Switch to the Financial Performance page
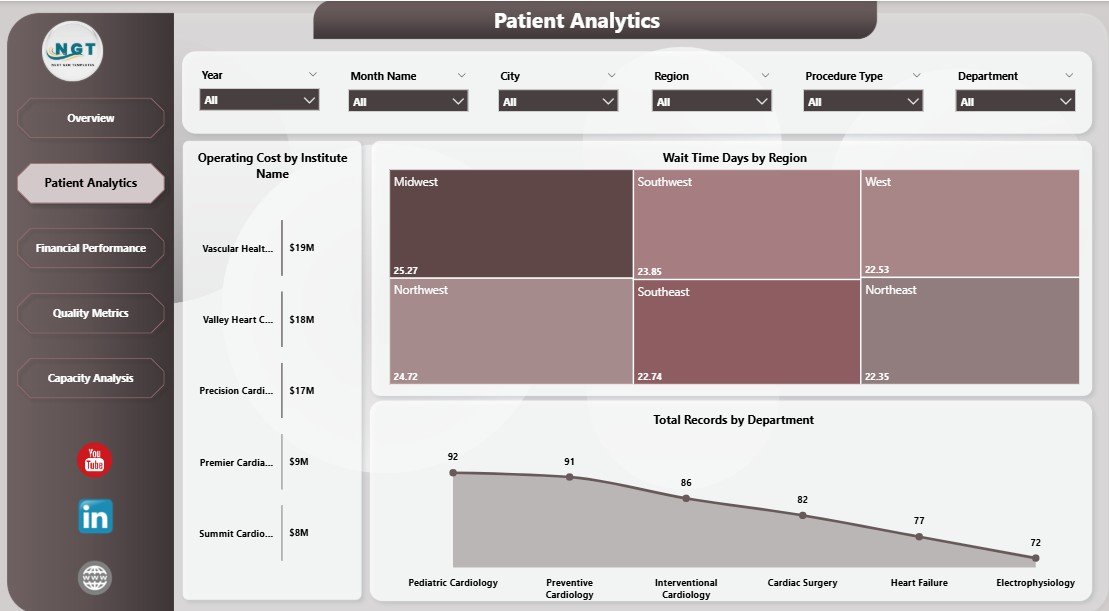The width and height of the screenshot is (1109, 611). [x=90, y=248]
